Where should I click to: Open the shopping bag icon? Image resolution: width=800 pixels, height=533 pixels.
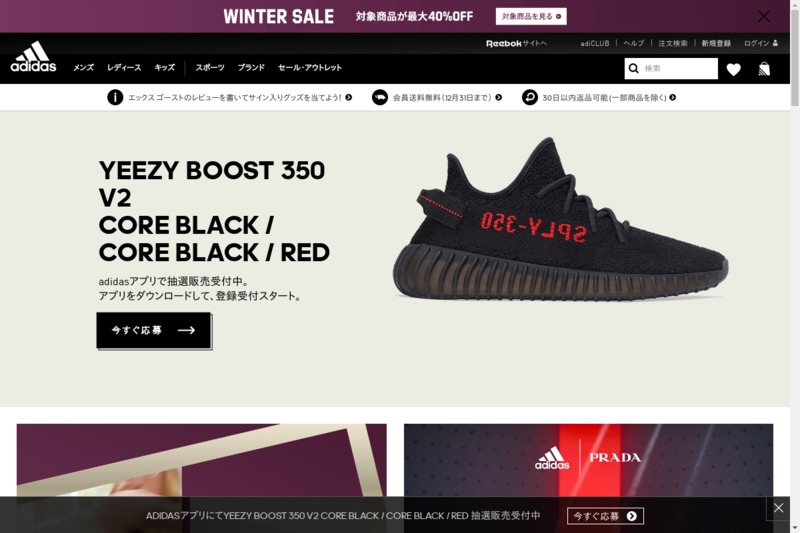(x=764, y=68)
